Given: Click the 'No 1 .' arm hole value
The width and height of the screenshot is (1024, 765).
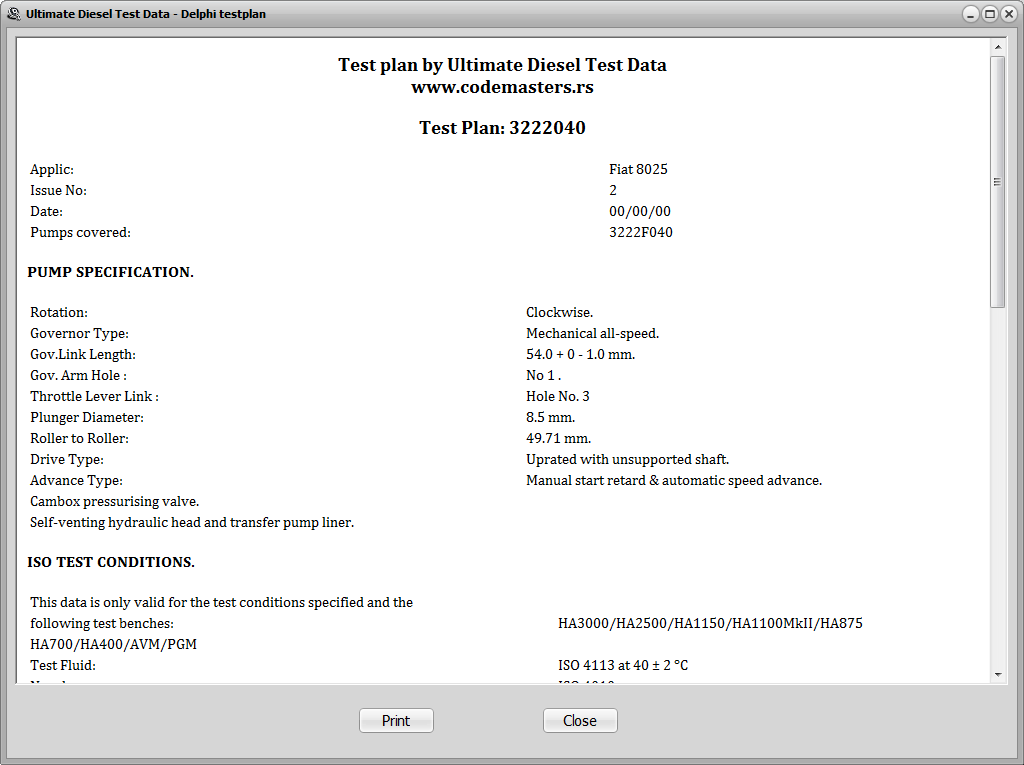Looking at the screenshot, I should (x=543, y=375).
